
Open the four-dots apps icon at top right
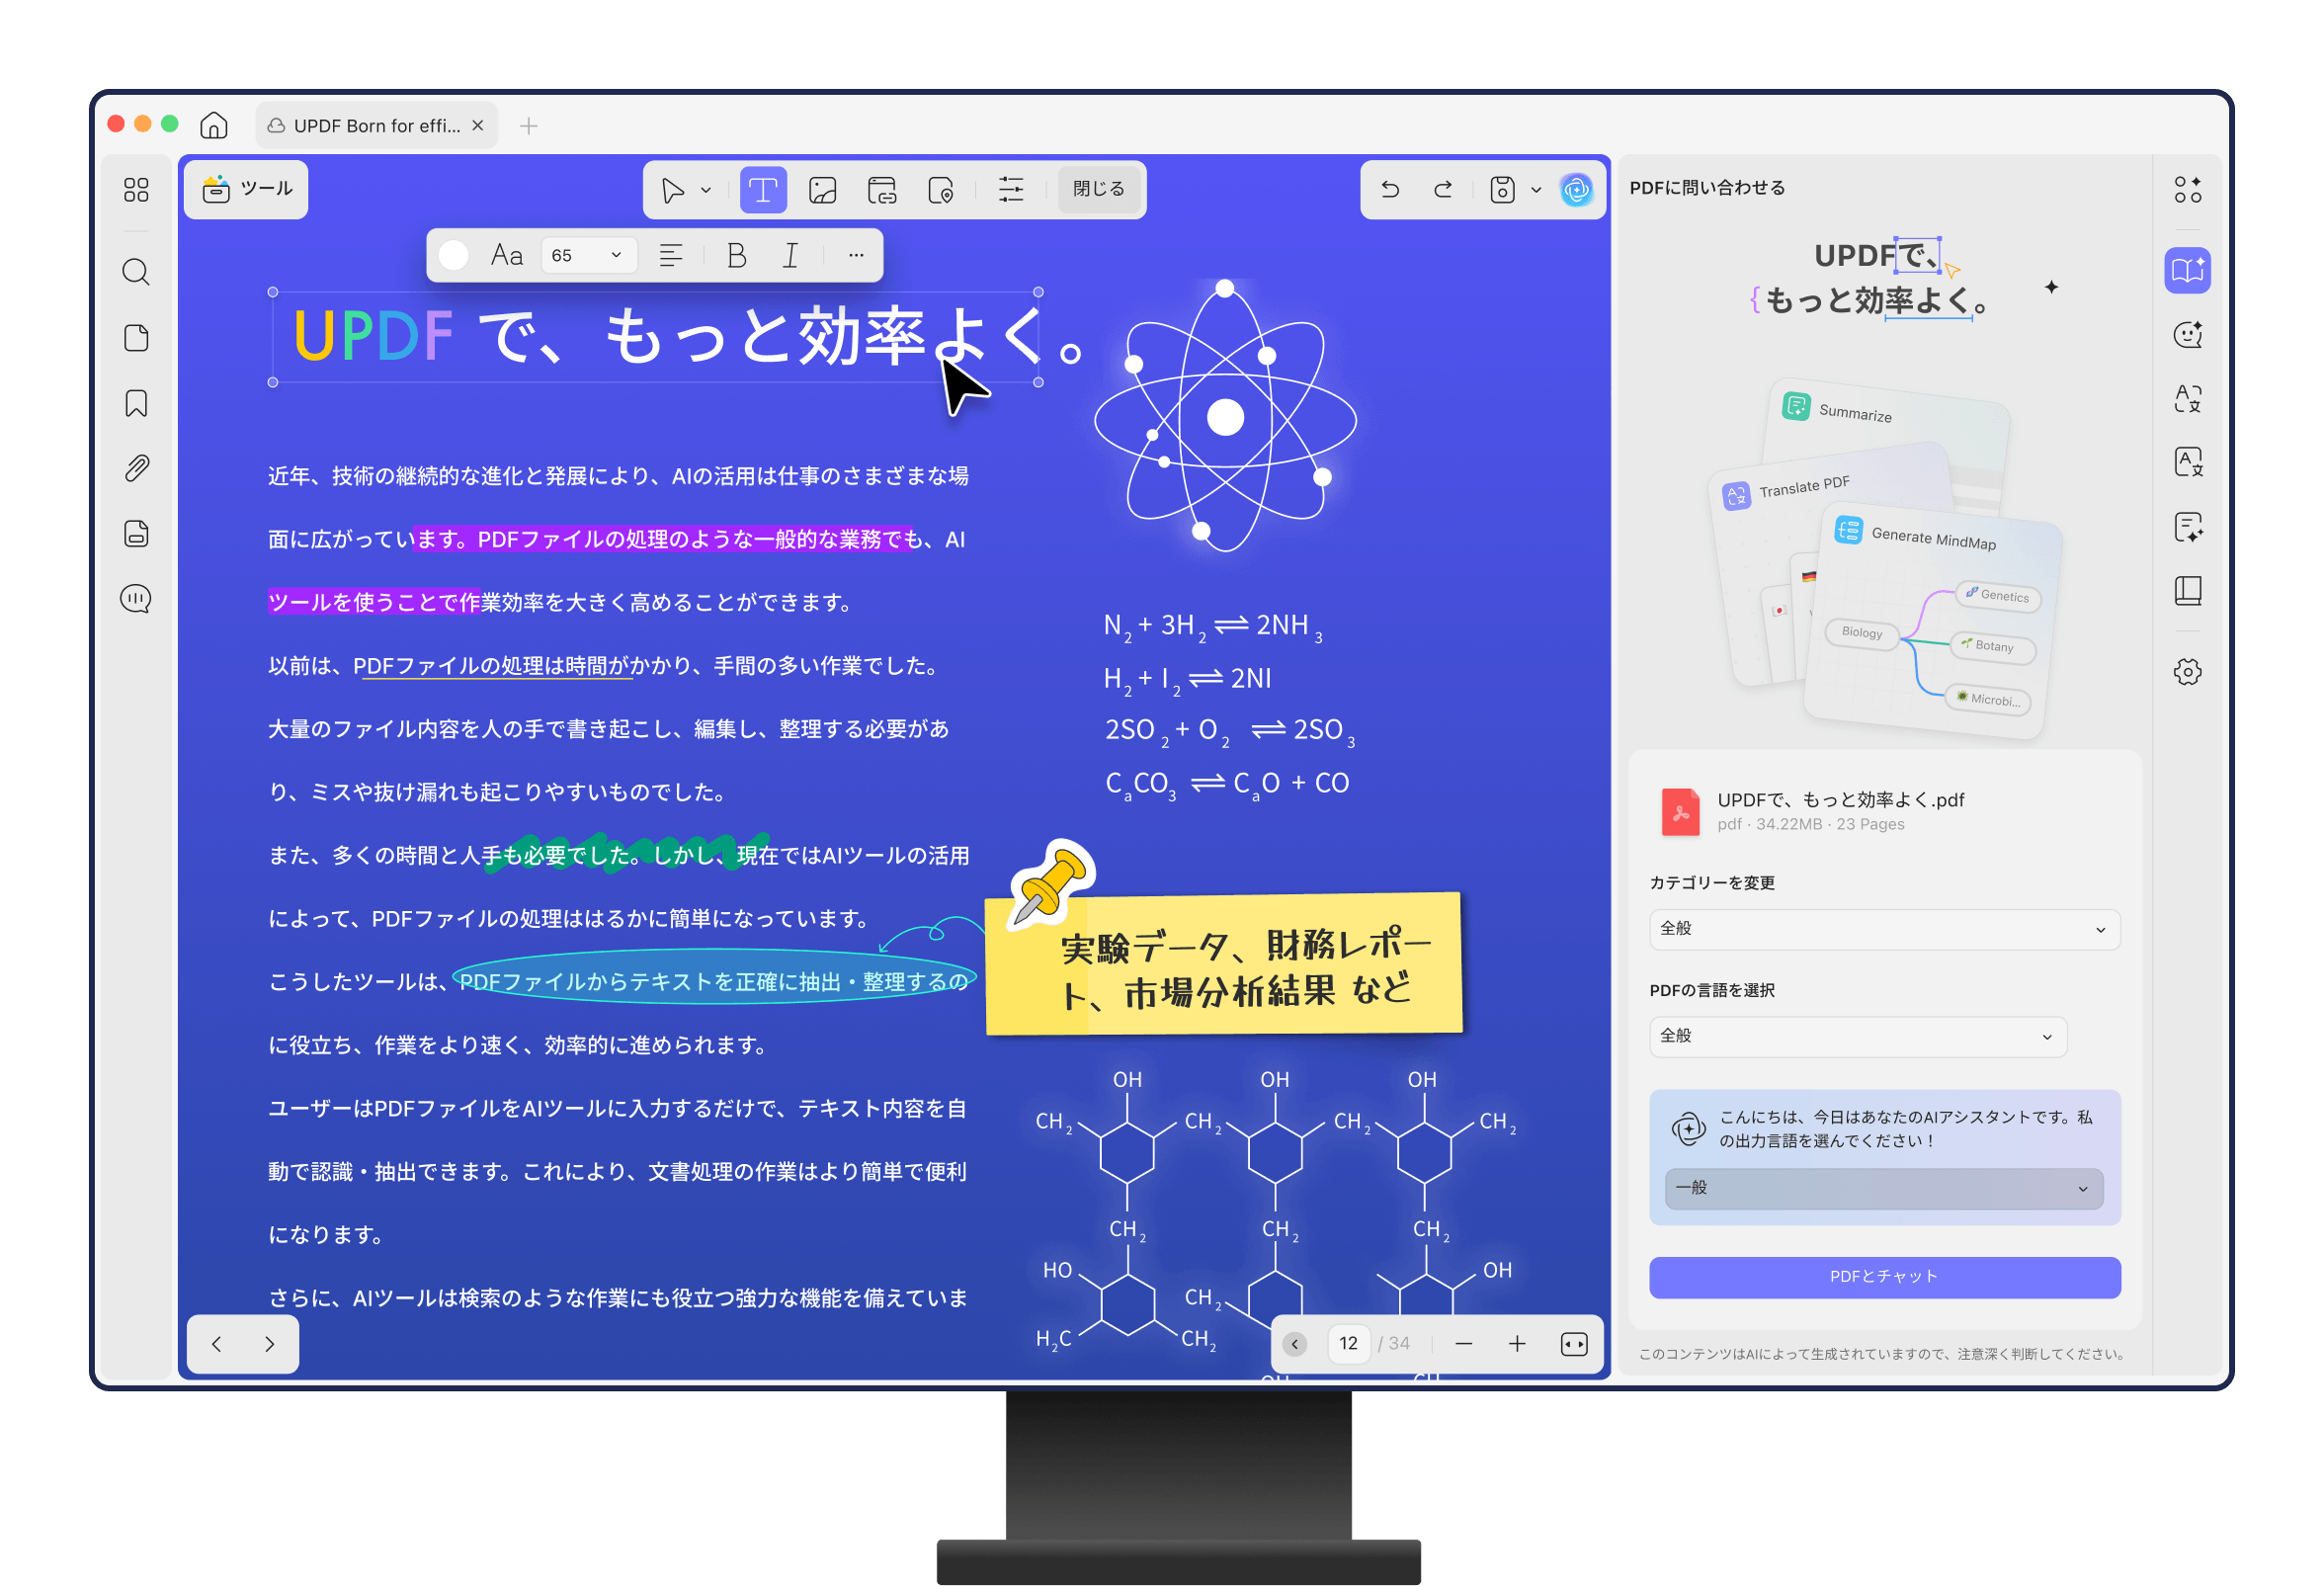[2187, 190]
